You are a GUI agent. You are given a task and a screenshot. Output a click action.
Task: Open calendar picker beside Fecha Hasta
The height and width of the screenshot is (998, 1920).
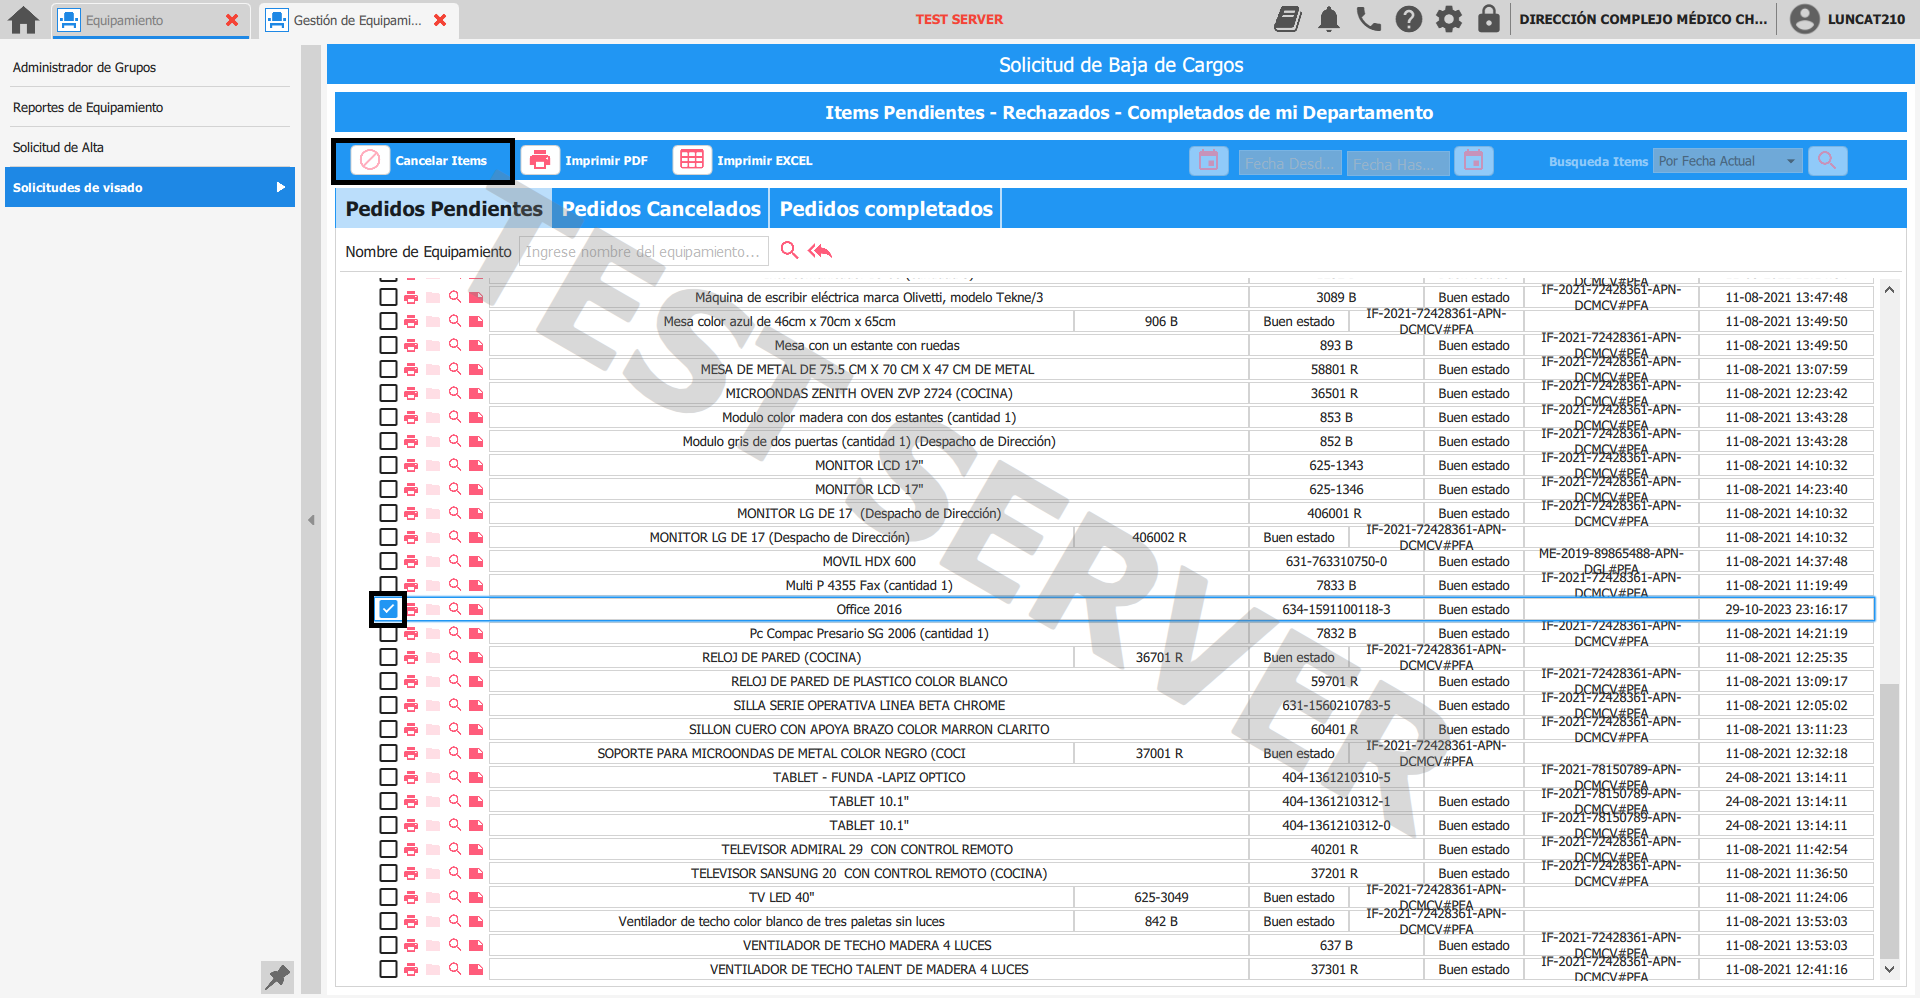pos(1473,161)
